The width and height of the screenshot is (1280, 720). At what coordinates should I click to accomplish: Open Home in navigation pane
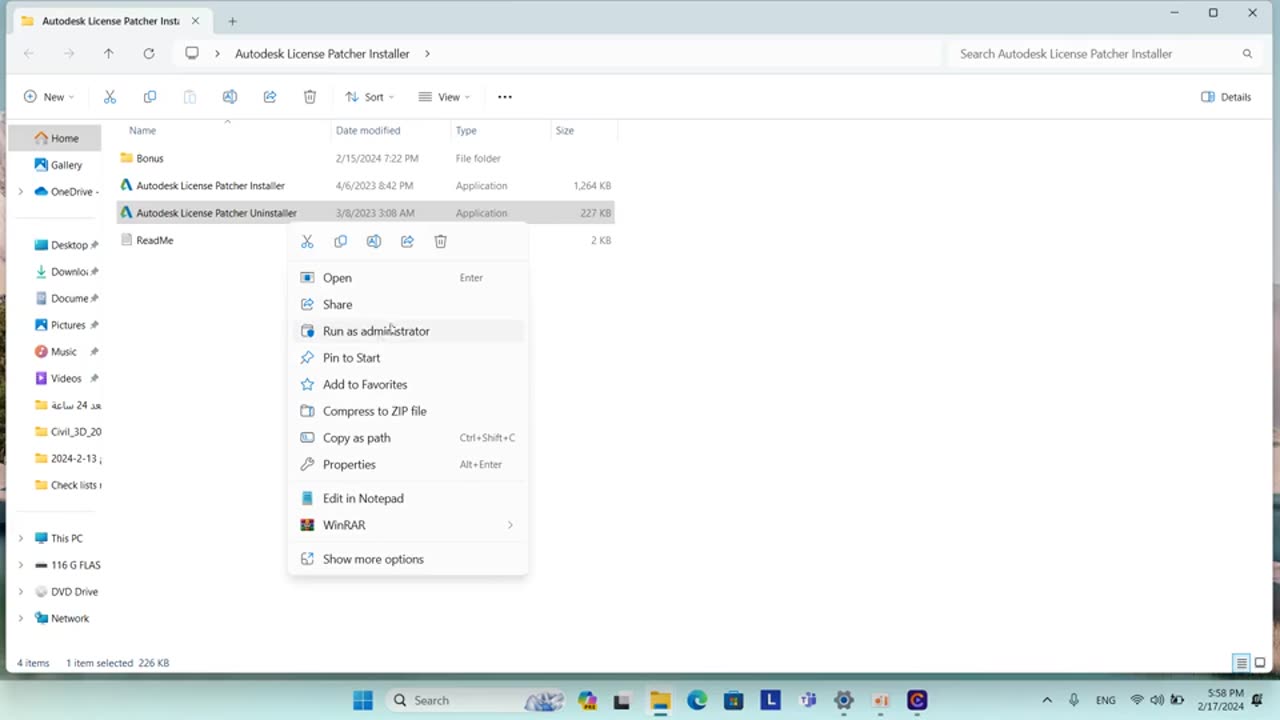pos(56,138)
